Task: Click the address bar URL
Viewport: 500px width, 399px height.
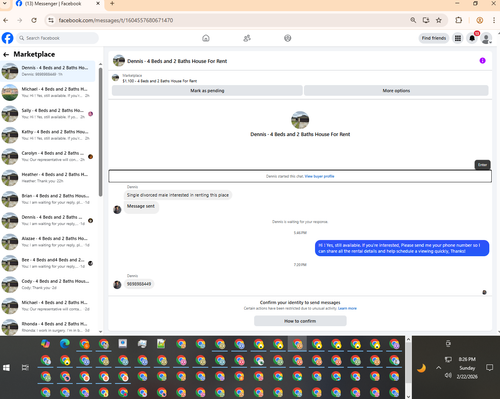Action: pyautogui.click(x=116, y=20)
